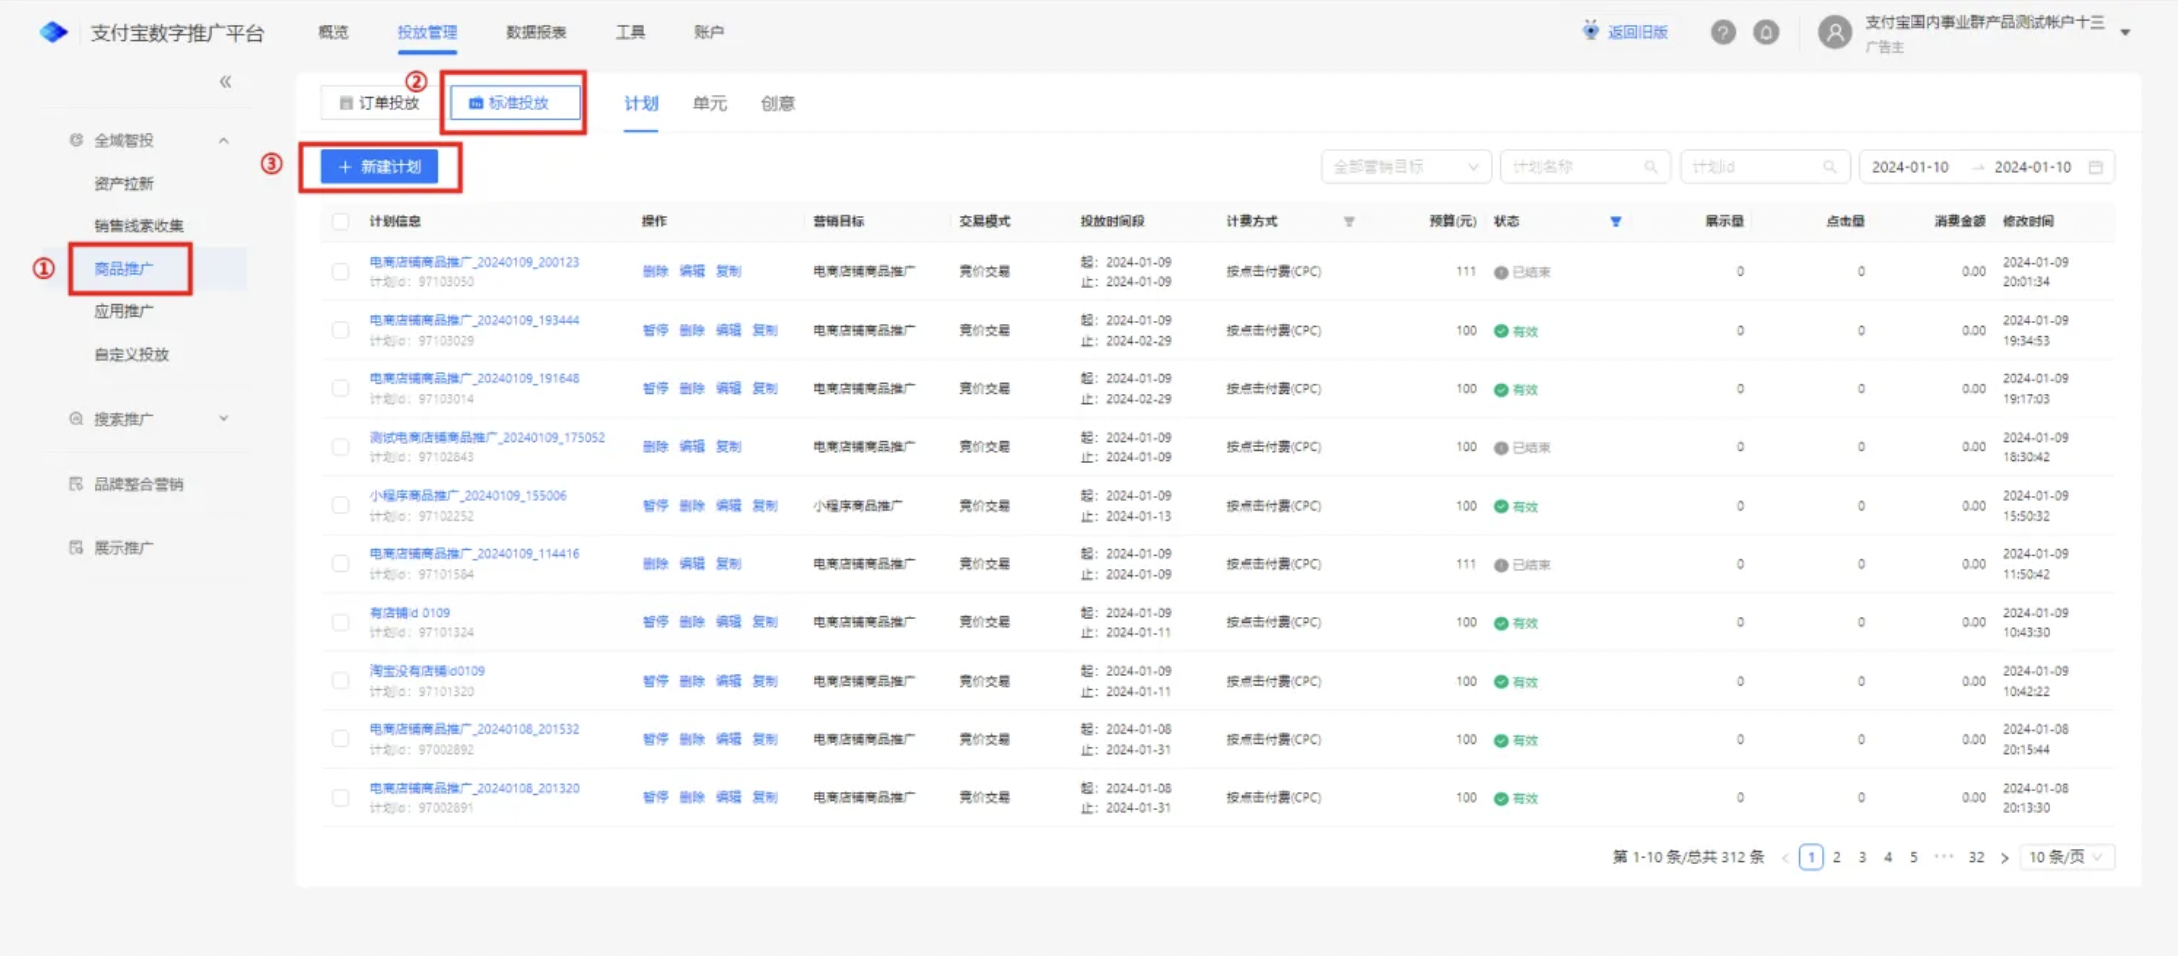Click the 新建计划 button

pyautogui.click(x=379, y=167)
